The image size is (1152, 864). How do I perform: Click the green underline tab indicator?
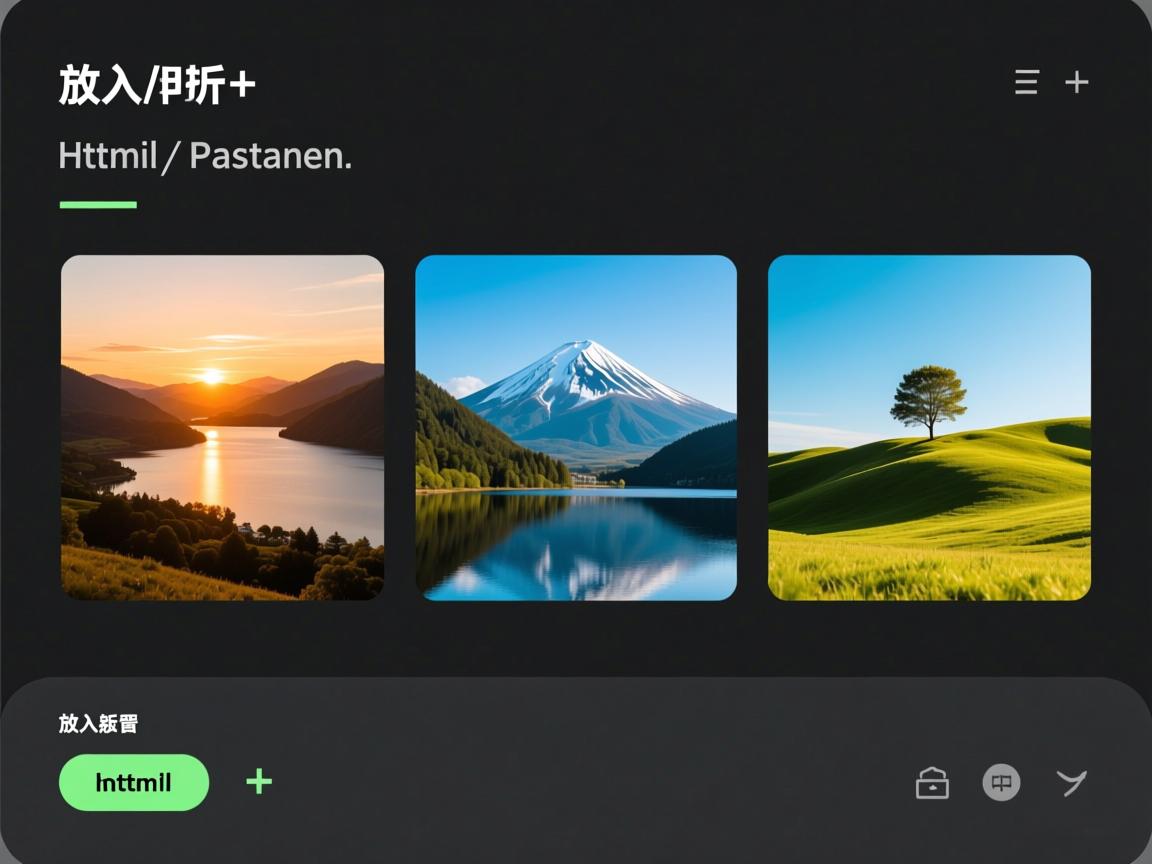[98, 205]
